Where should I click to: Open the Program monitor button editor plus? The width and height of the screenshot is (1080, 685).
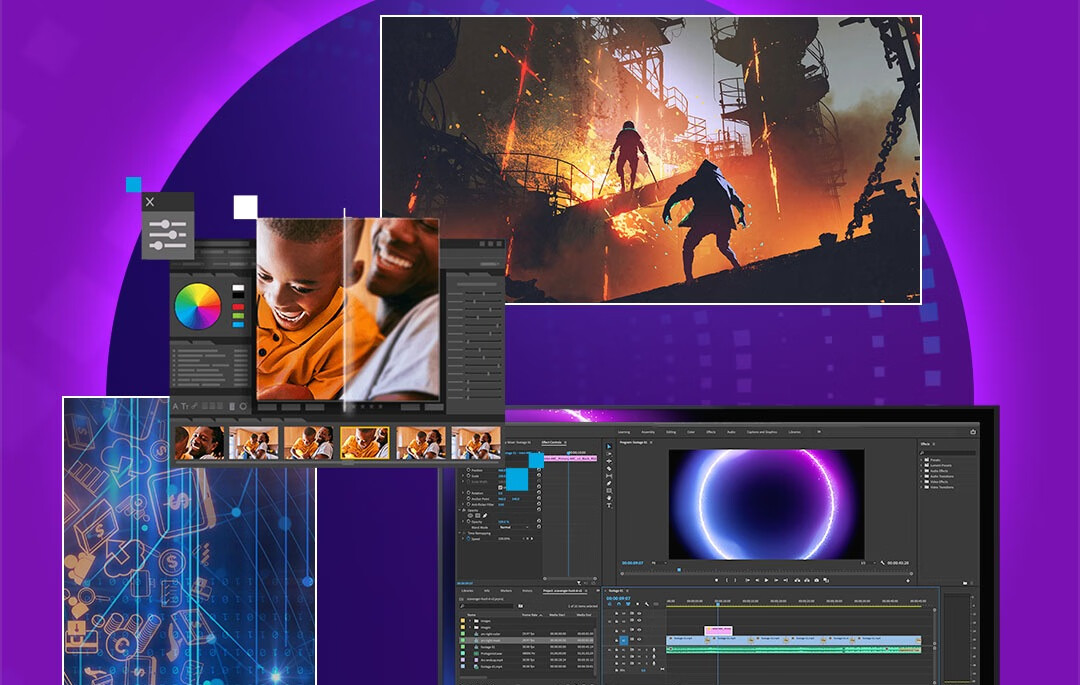click(908, 581)
